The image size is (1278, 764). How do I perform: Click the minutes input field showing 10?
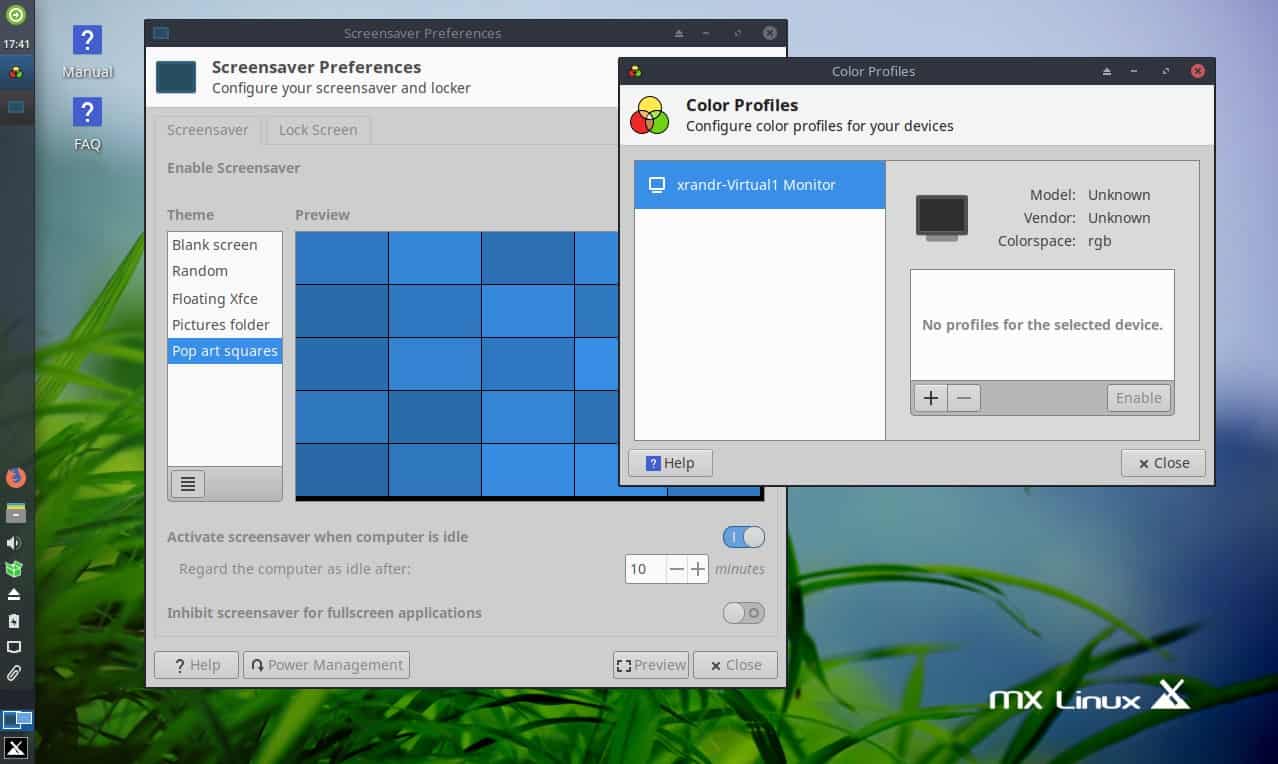point(645,568)
